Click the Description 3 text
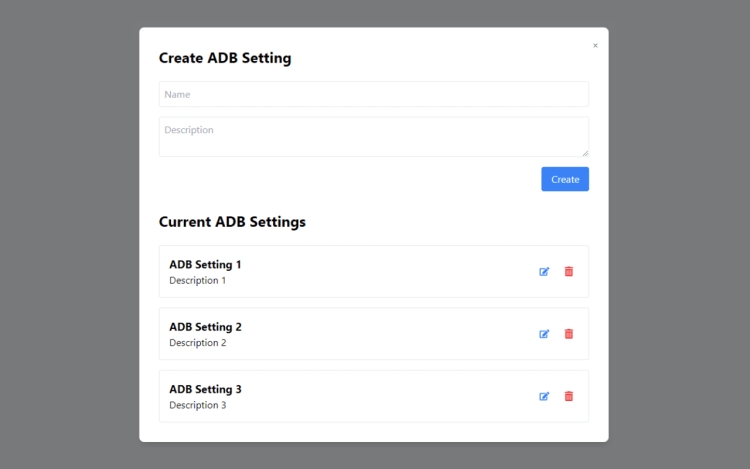The width and height of the screenshot is (750, 469). (198, 405)
